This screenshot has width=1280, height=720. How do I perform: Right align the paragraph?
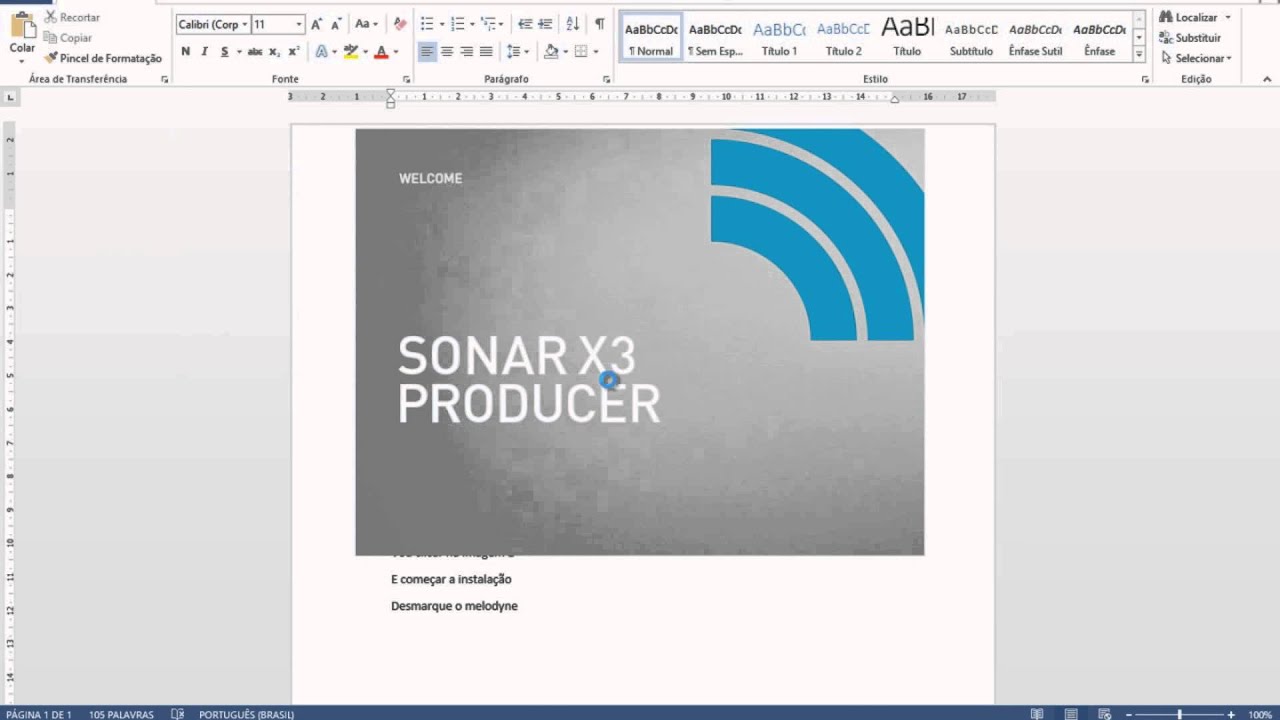(466, 51)
